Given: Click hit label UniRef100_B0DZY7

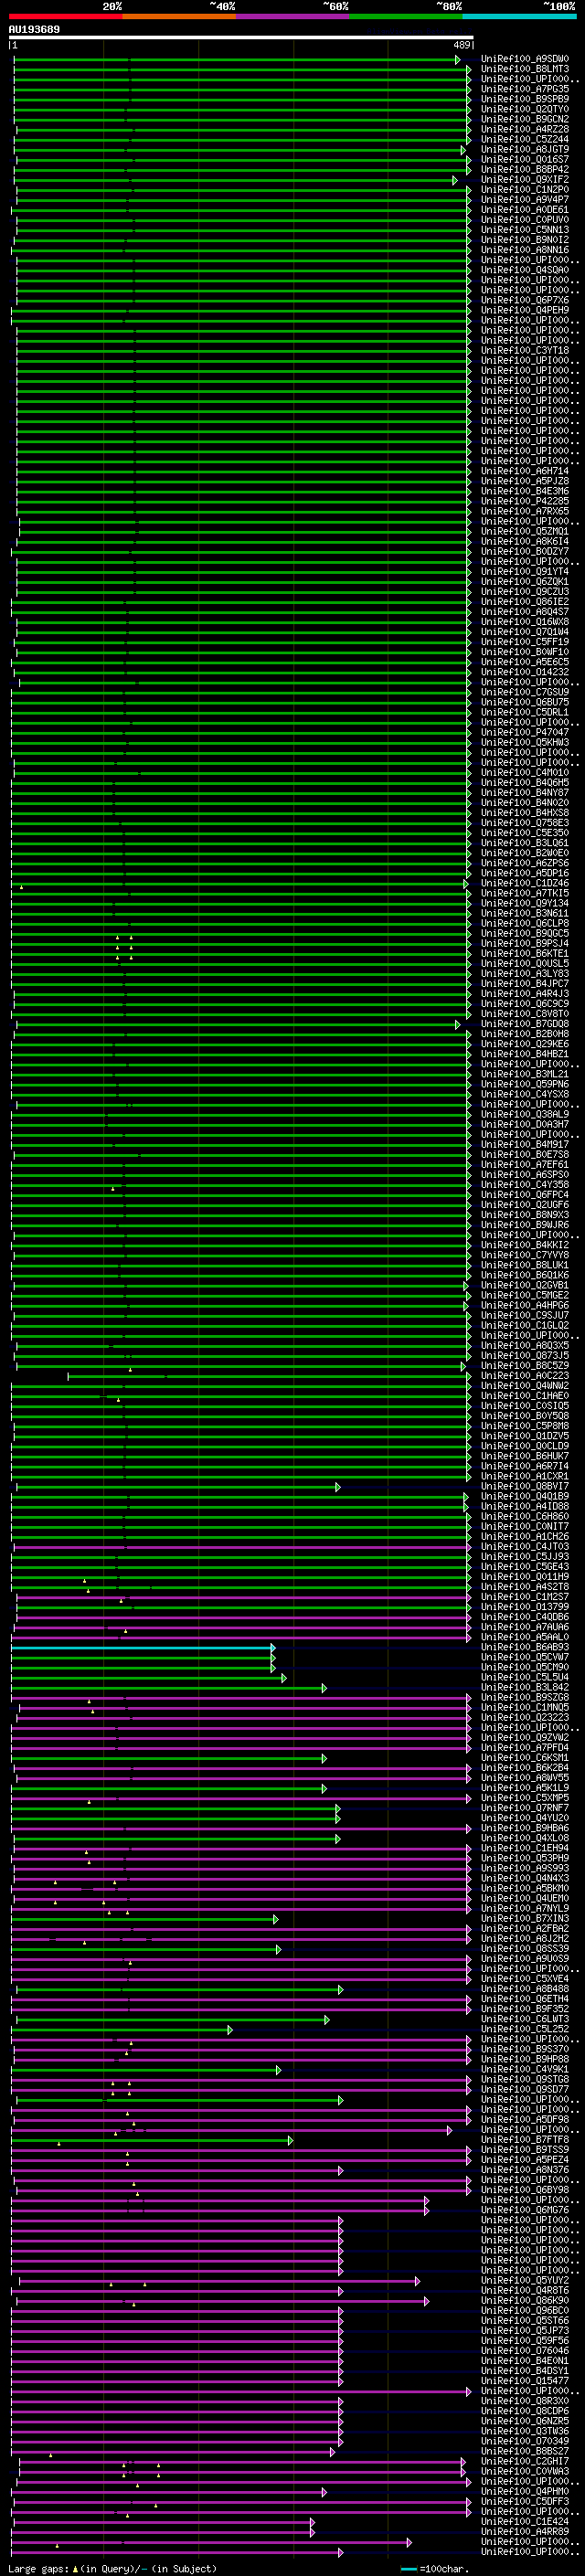Looking at the screenshot, I should (525, 551).
